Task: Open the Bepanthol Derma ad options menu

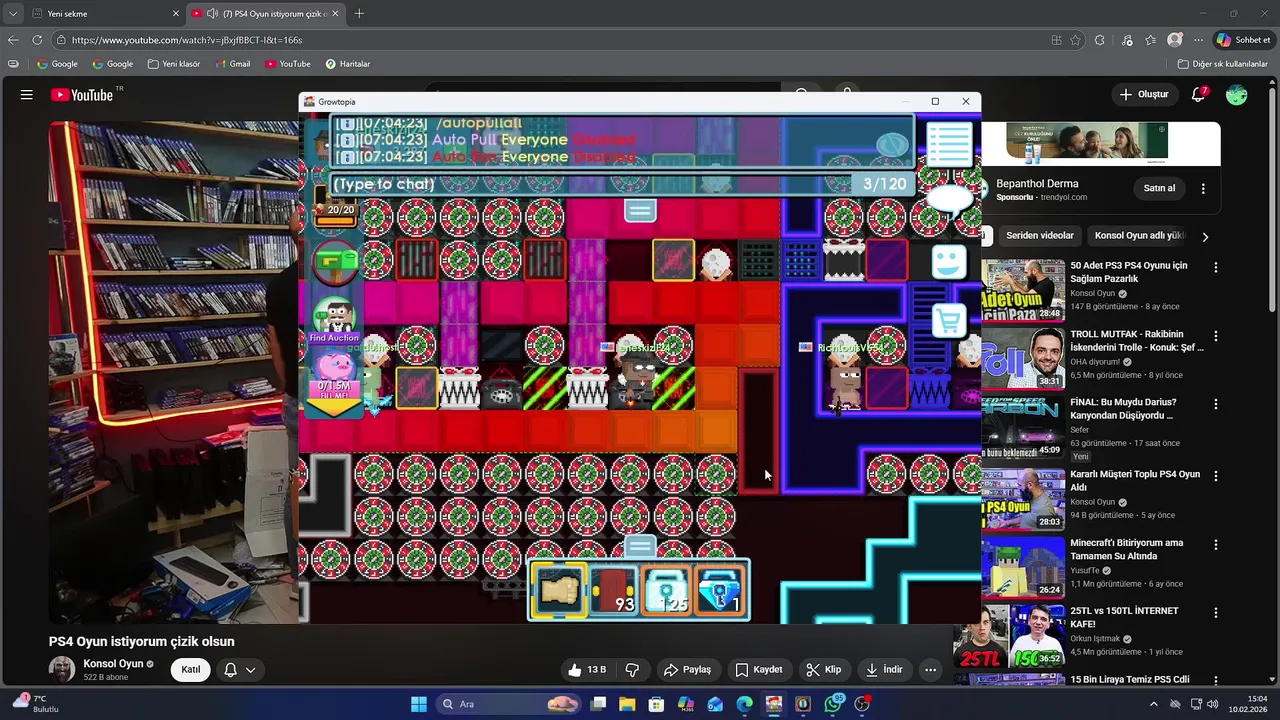Action: tap(1203, 188)
